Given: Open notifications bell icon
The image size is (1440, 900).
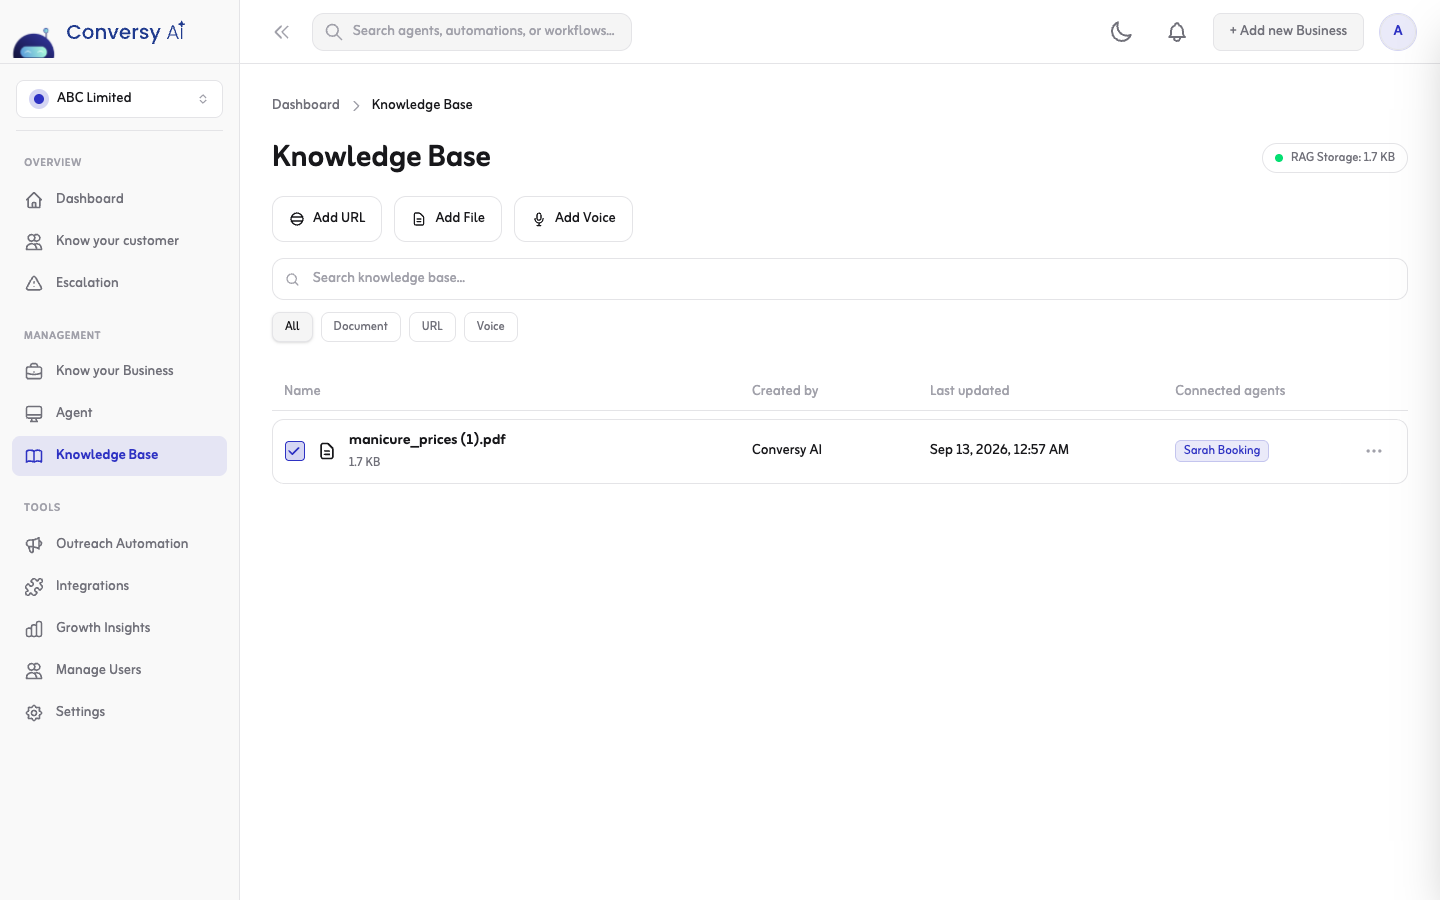Looking at the screenshot, I should pyautogui.click(x=1177, y=32).
